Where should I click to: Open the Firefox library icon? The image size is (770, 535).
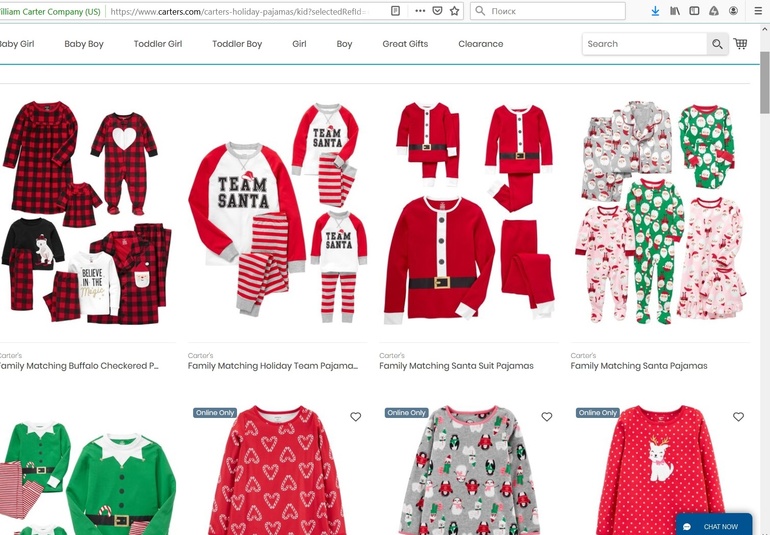pyautogui.click(x=675, y=11)
